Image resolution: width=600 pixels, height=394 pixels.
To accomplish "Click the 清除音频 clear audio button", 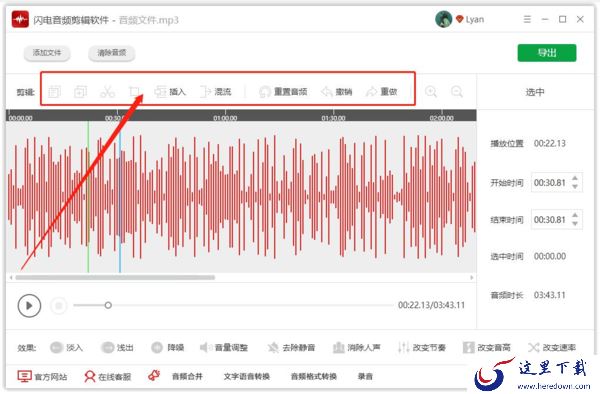I will click(x=111, y=53).
